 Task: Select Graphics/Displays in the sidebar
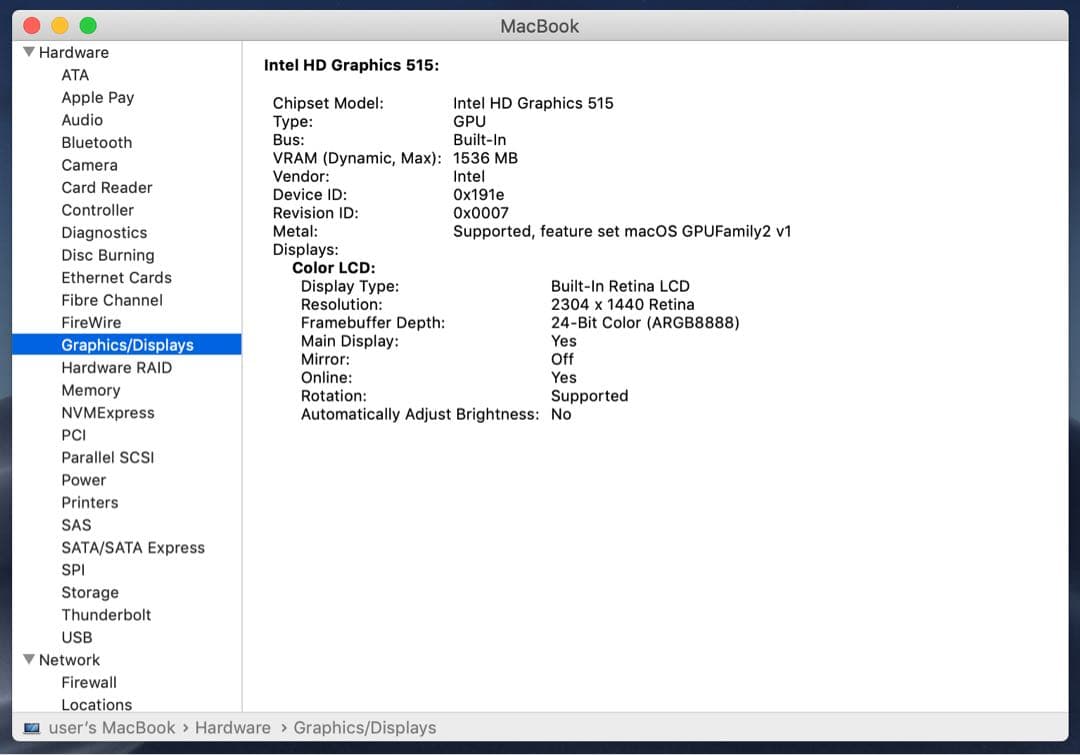[x=127, y=345]
